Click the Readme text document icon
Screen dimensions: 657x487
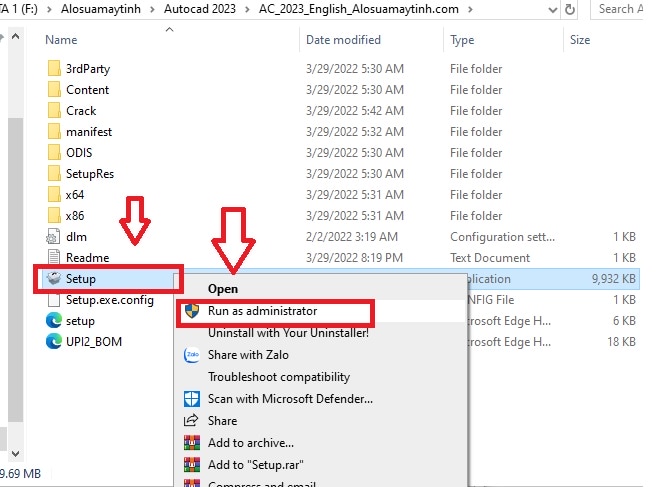54,258
